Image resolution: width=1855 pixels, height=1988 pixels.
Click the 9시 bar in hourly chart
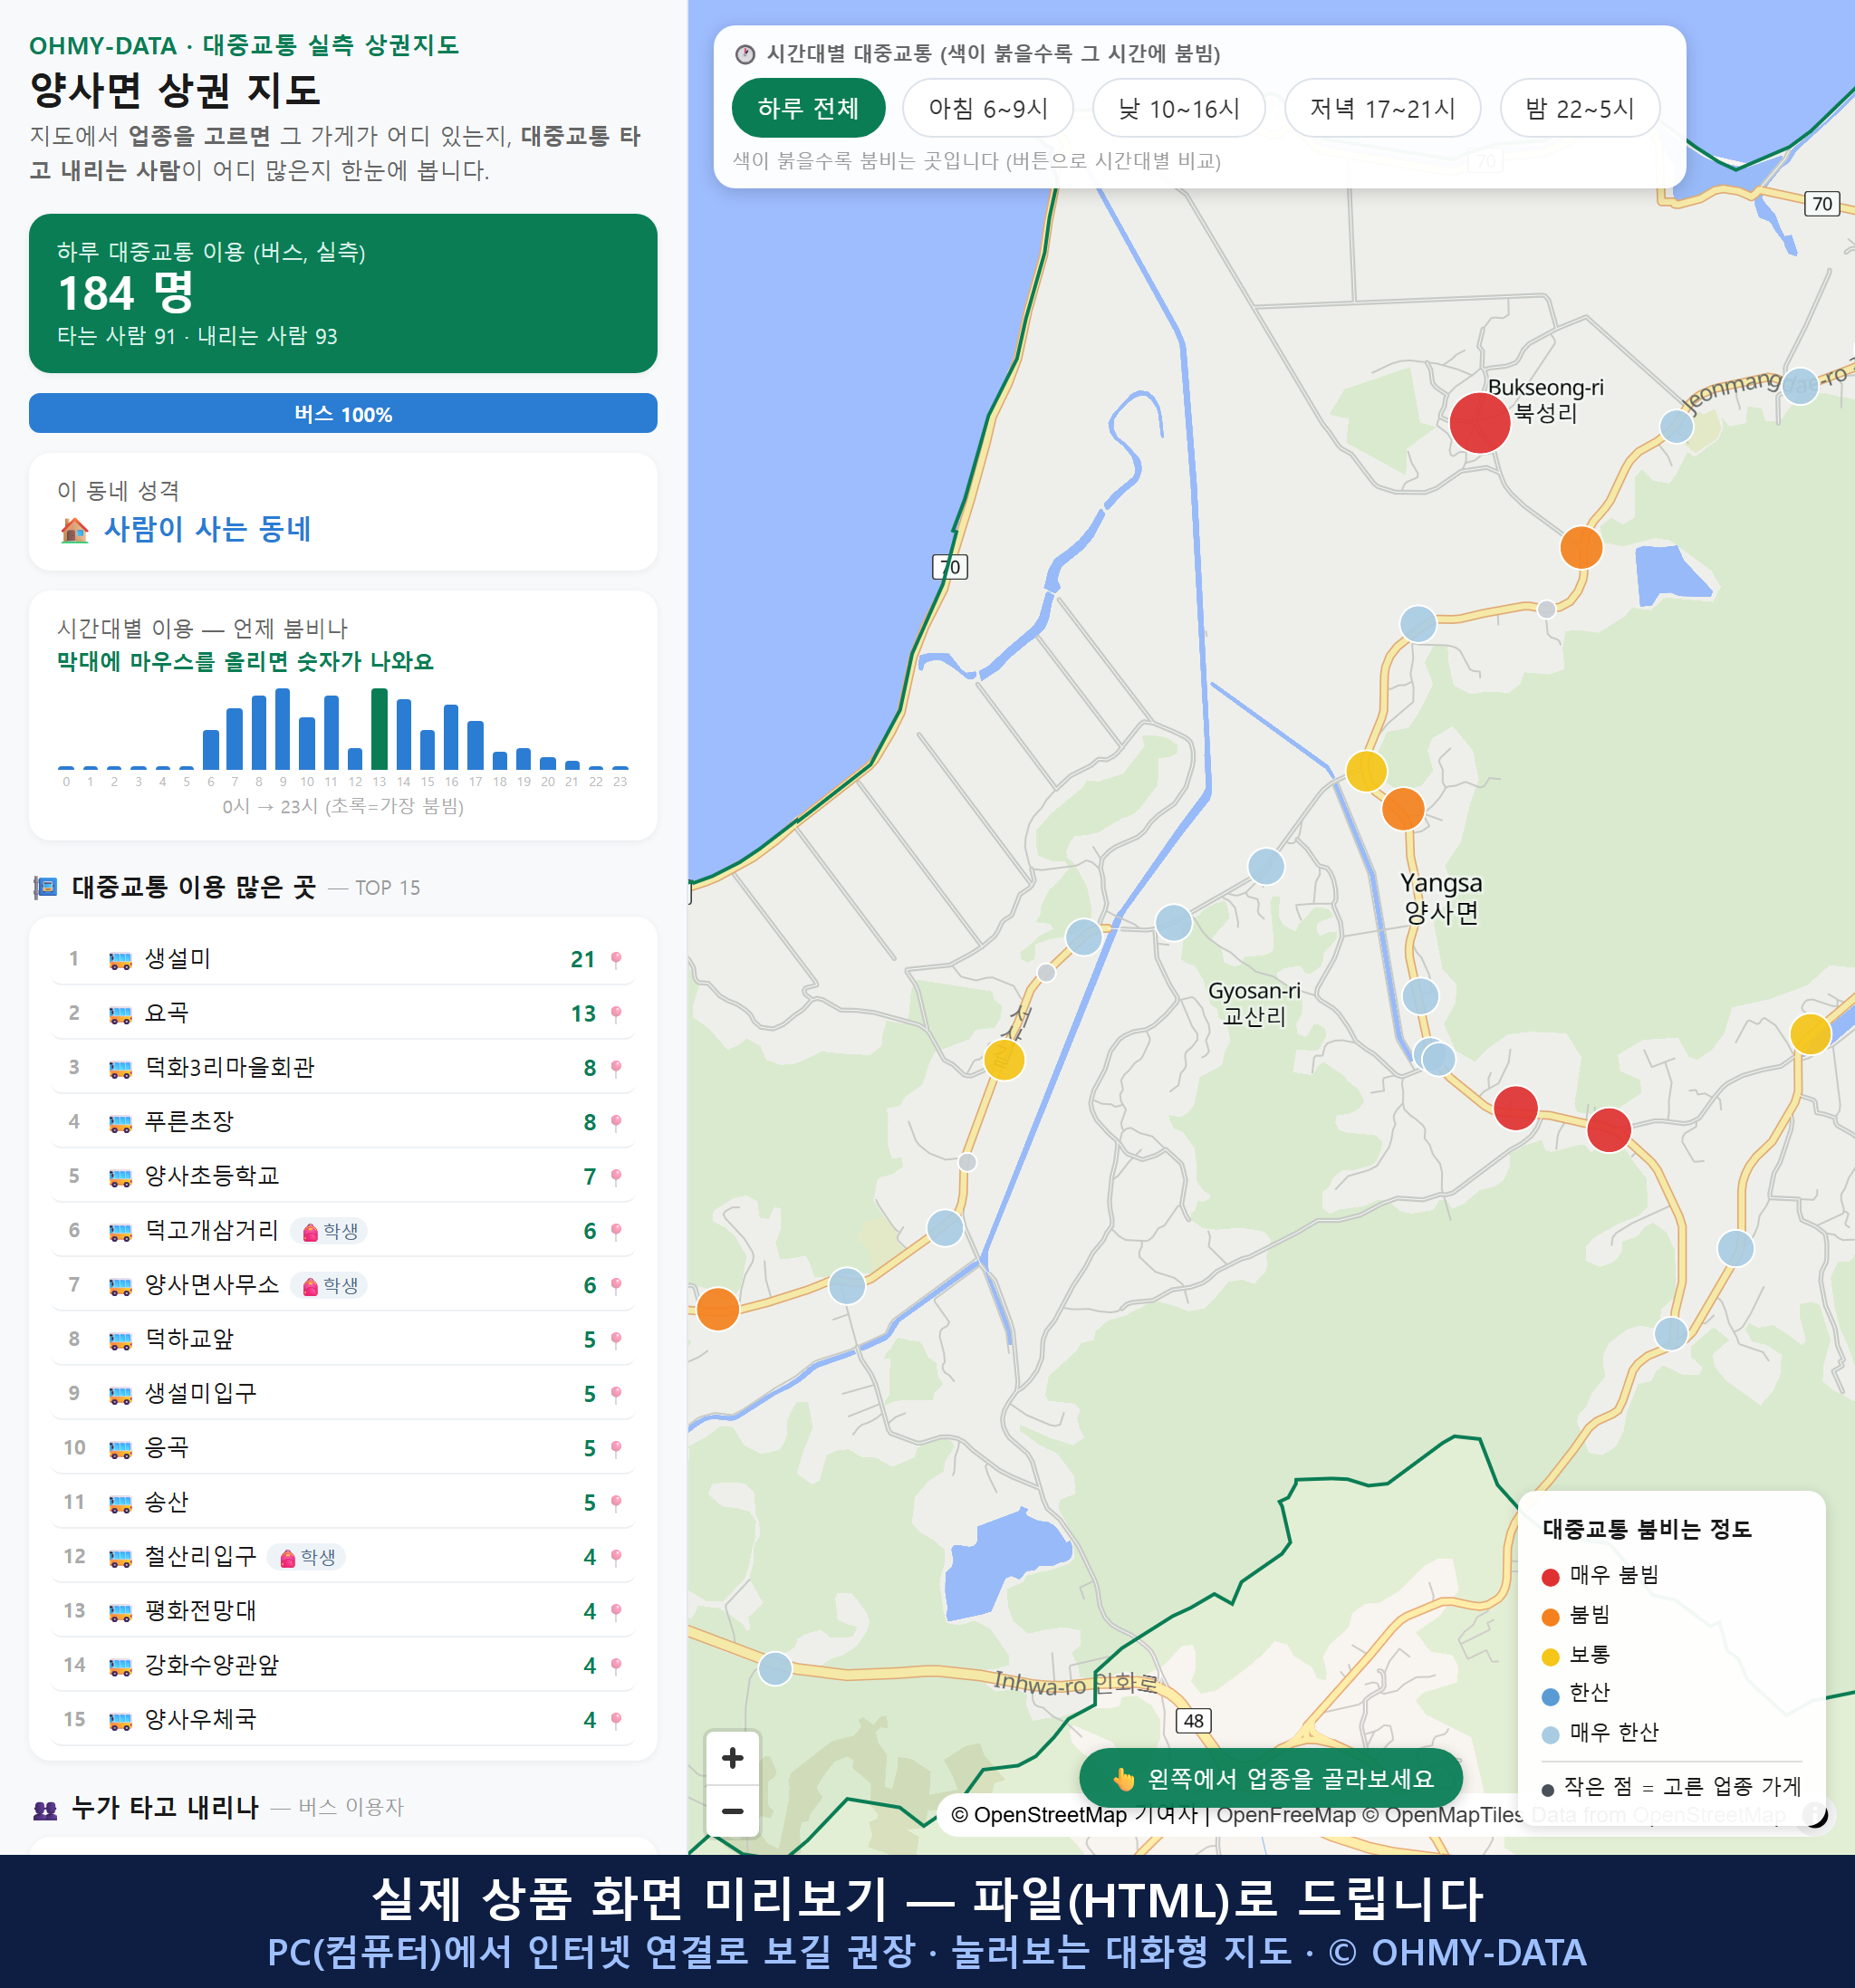tap(283, 728)
